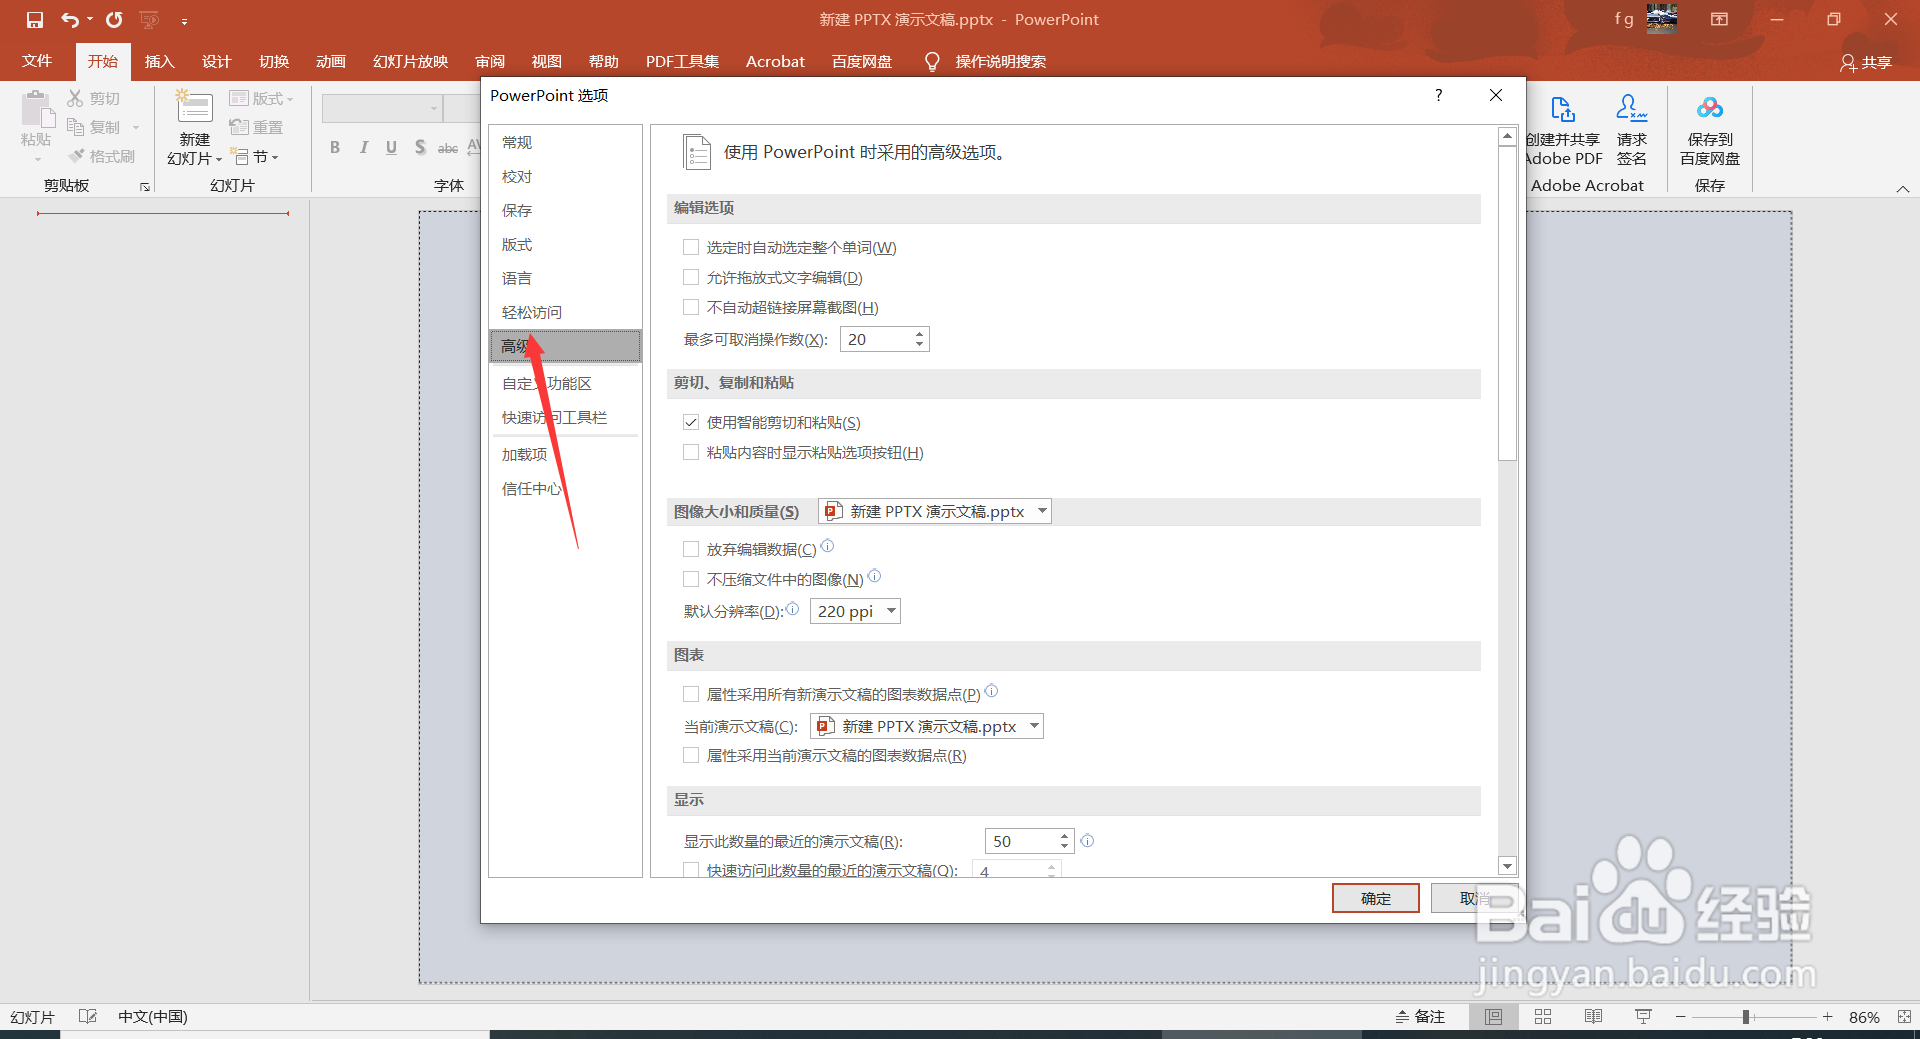
Task: Click the Italic I icon
Action: coord(363,148)
